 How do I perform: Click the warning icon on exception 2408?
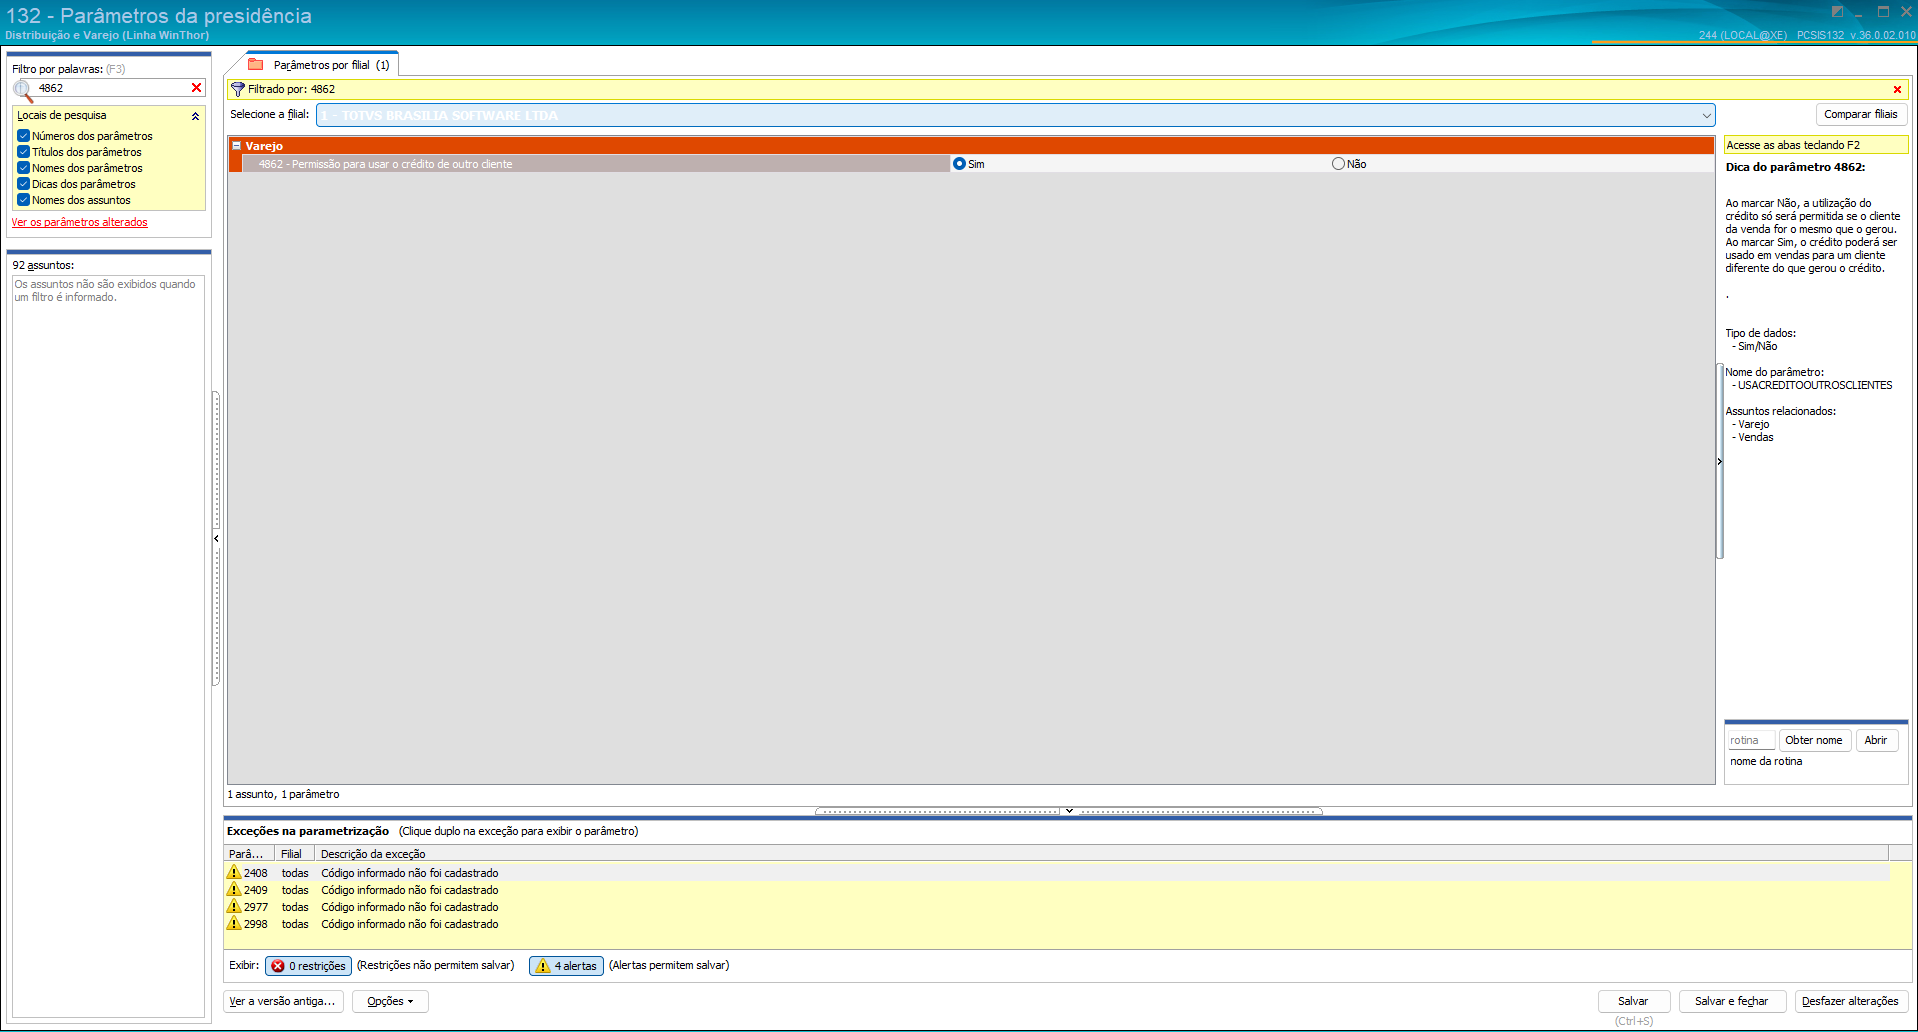point(234,873)
